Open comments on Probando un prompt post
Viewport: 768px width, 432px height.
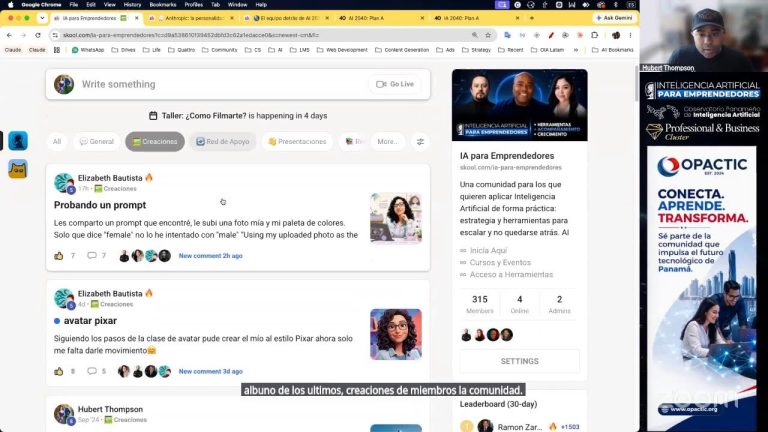tap(92, 256)
